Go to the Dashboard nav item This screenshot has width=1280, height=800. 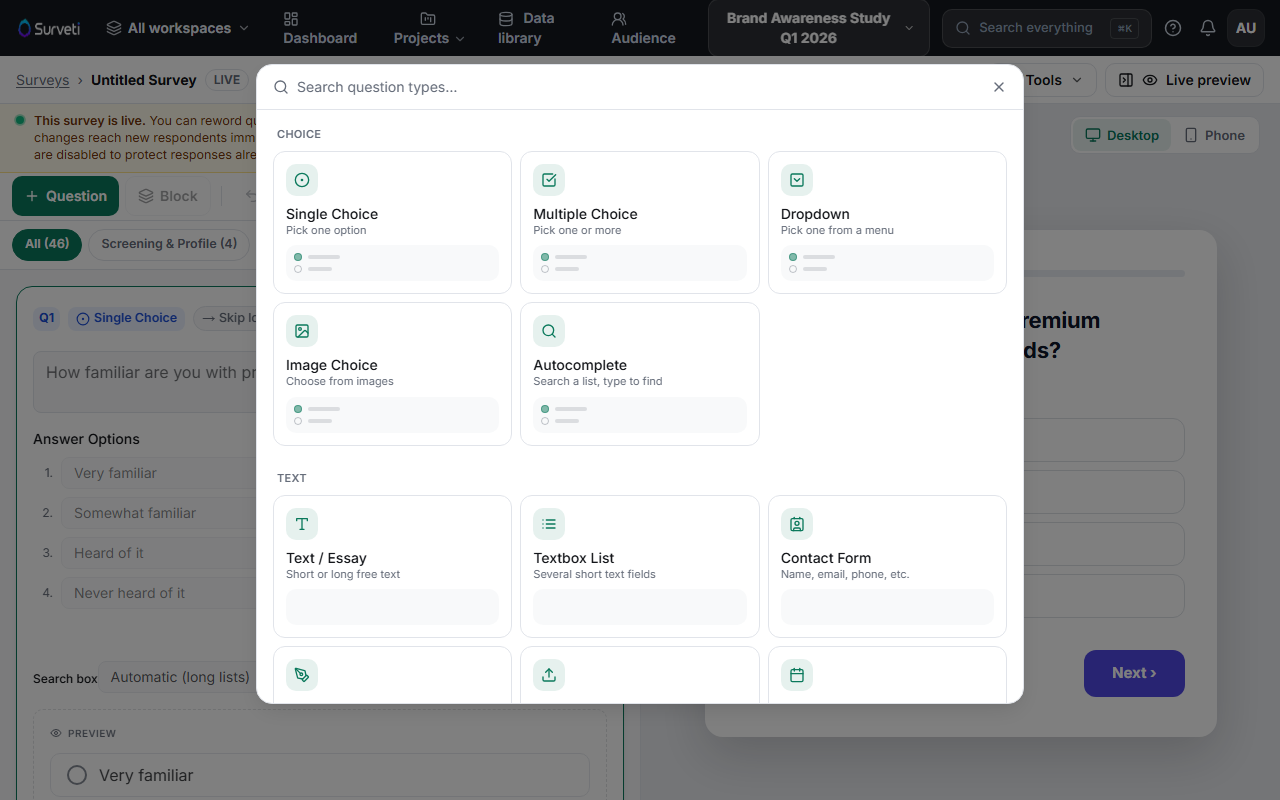click(320, 28)
